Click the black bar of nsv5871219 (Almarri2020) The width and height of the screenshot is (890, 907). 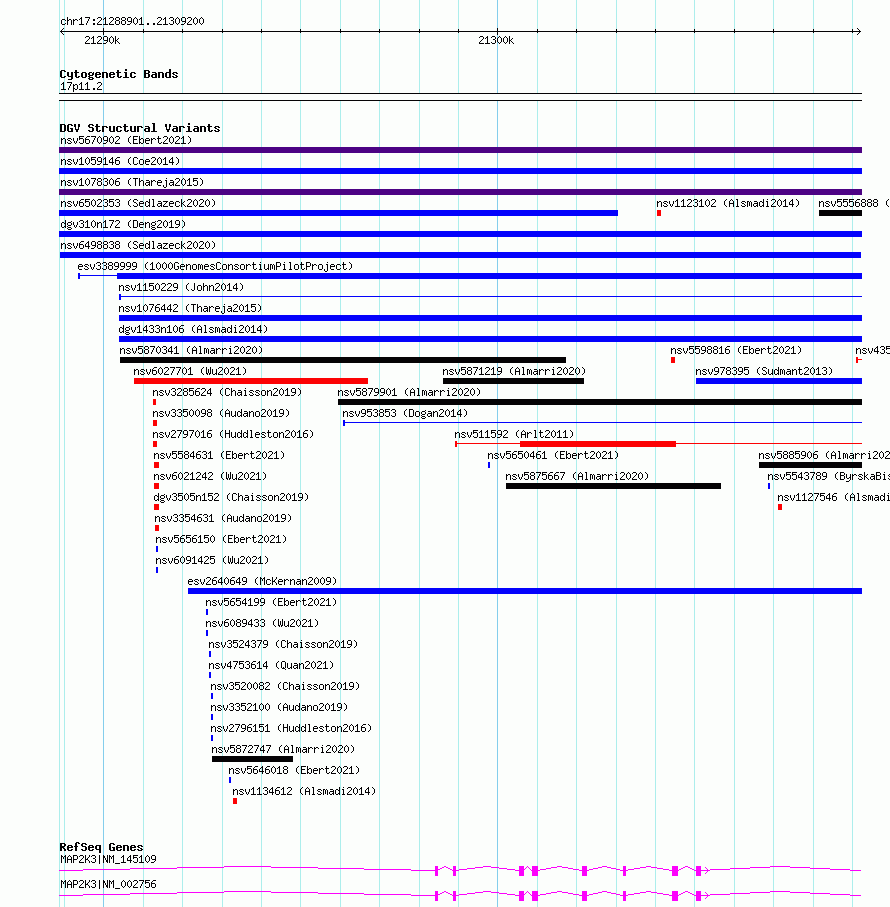tap(514, 381)
